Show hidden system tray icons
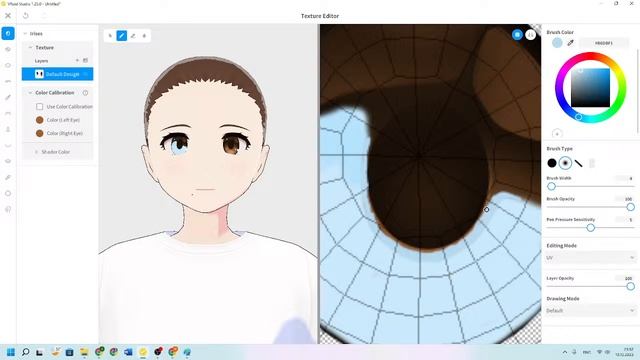The image size is (640, 360). (564, 352)
